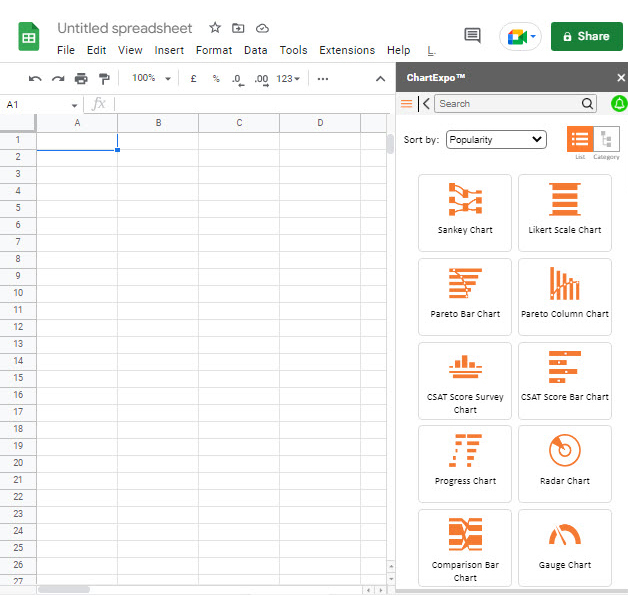Switch to Category view in ChartExpo
The image size is (628, 607).
point(606,139)
